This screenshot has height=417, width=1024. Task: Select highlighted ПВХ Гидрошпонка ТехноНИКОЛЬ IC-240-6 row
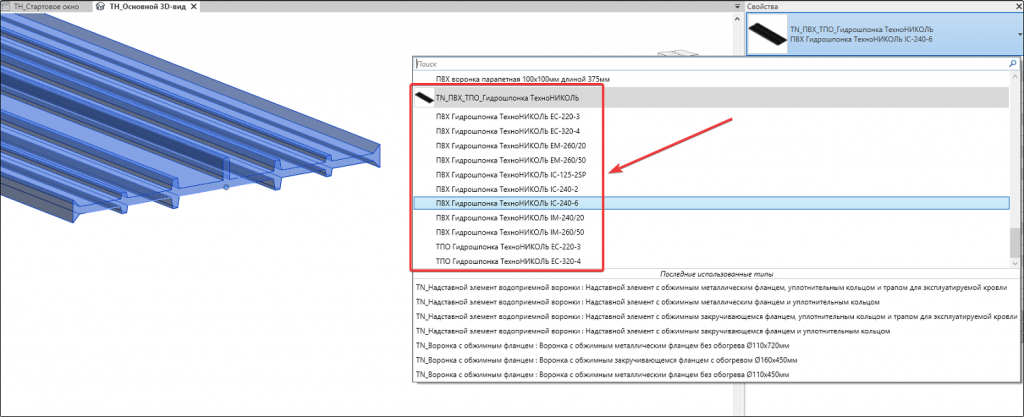[x=712, y=204]
